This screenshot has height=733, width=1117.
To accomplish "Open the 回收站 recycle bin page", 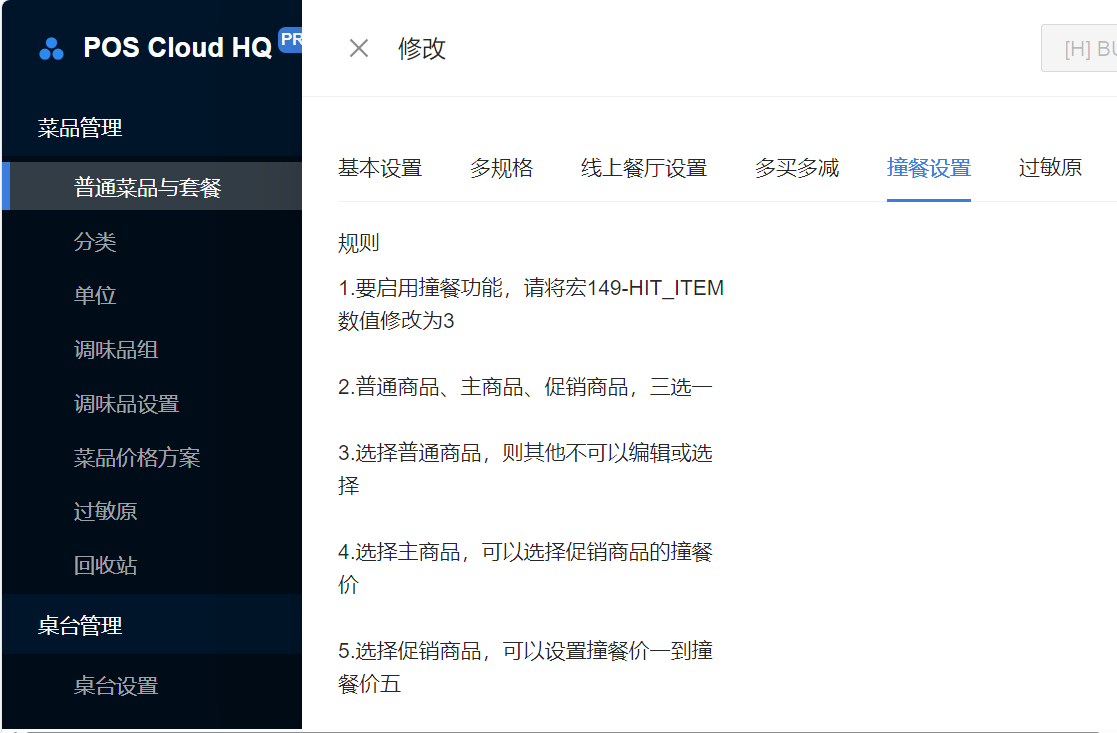I will pos(105,566).
